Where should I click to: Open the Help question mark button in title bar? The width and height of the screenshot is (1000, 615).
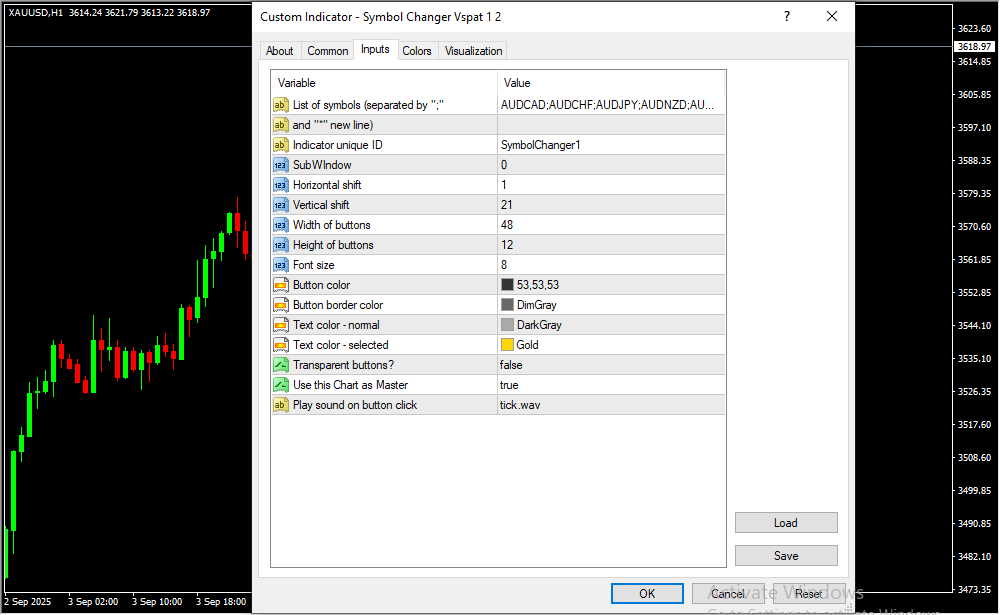tap(787, 17)
